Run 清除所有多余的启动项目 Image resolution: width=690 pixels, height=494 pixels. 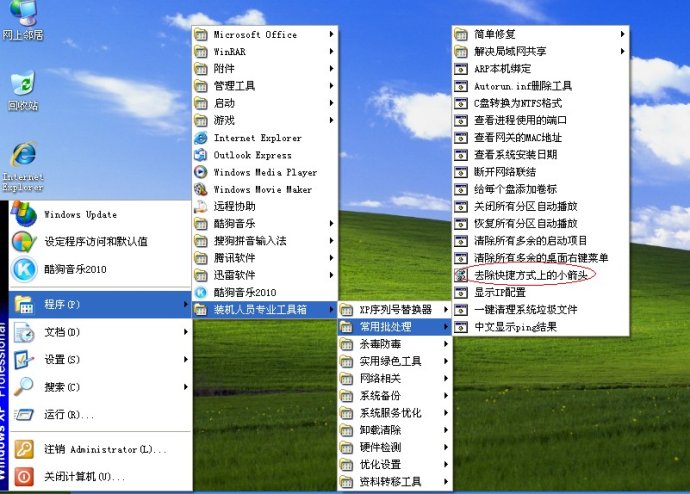click(541, 241)
